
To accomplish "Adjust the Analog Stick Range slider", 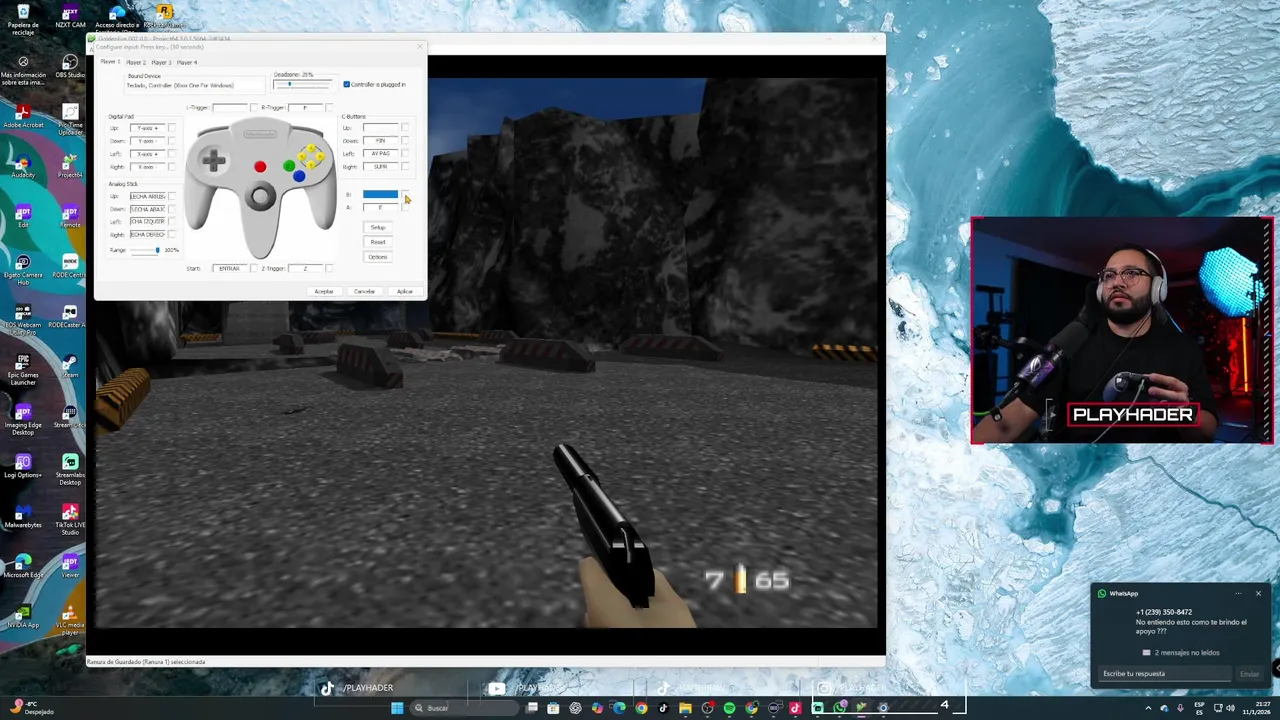I will [144, 250].
